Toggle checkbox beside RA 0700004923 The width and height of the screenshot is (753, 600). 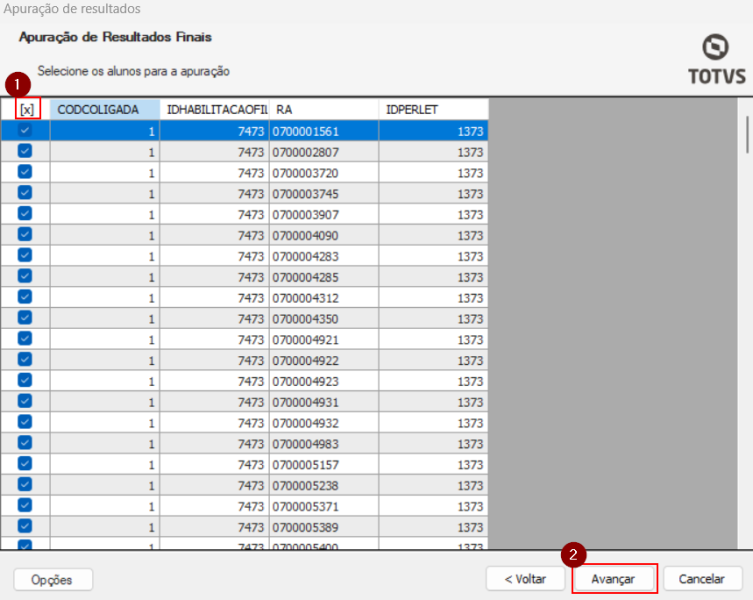[x=25, y=380]
